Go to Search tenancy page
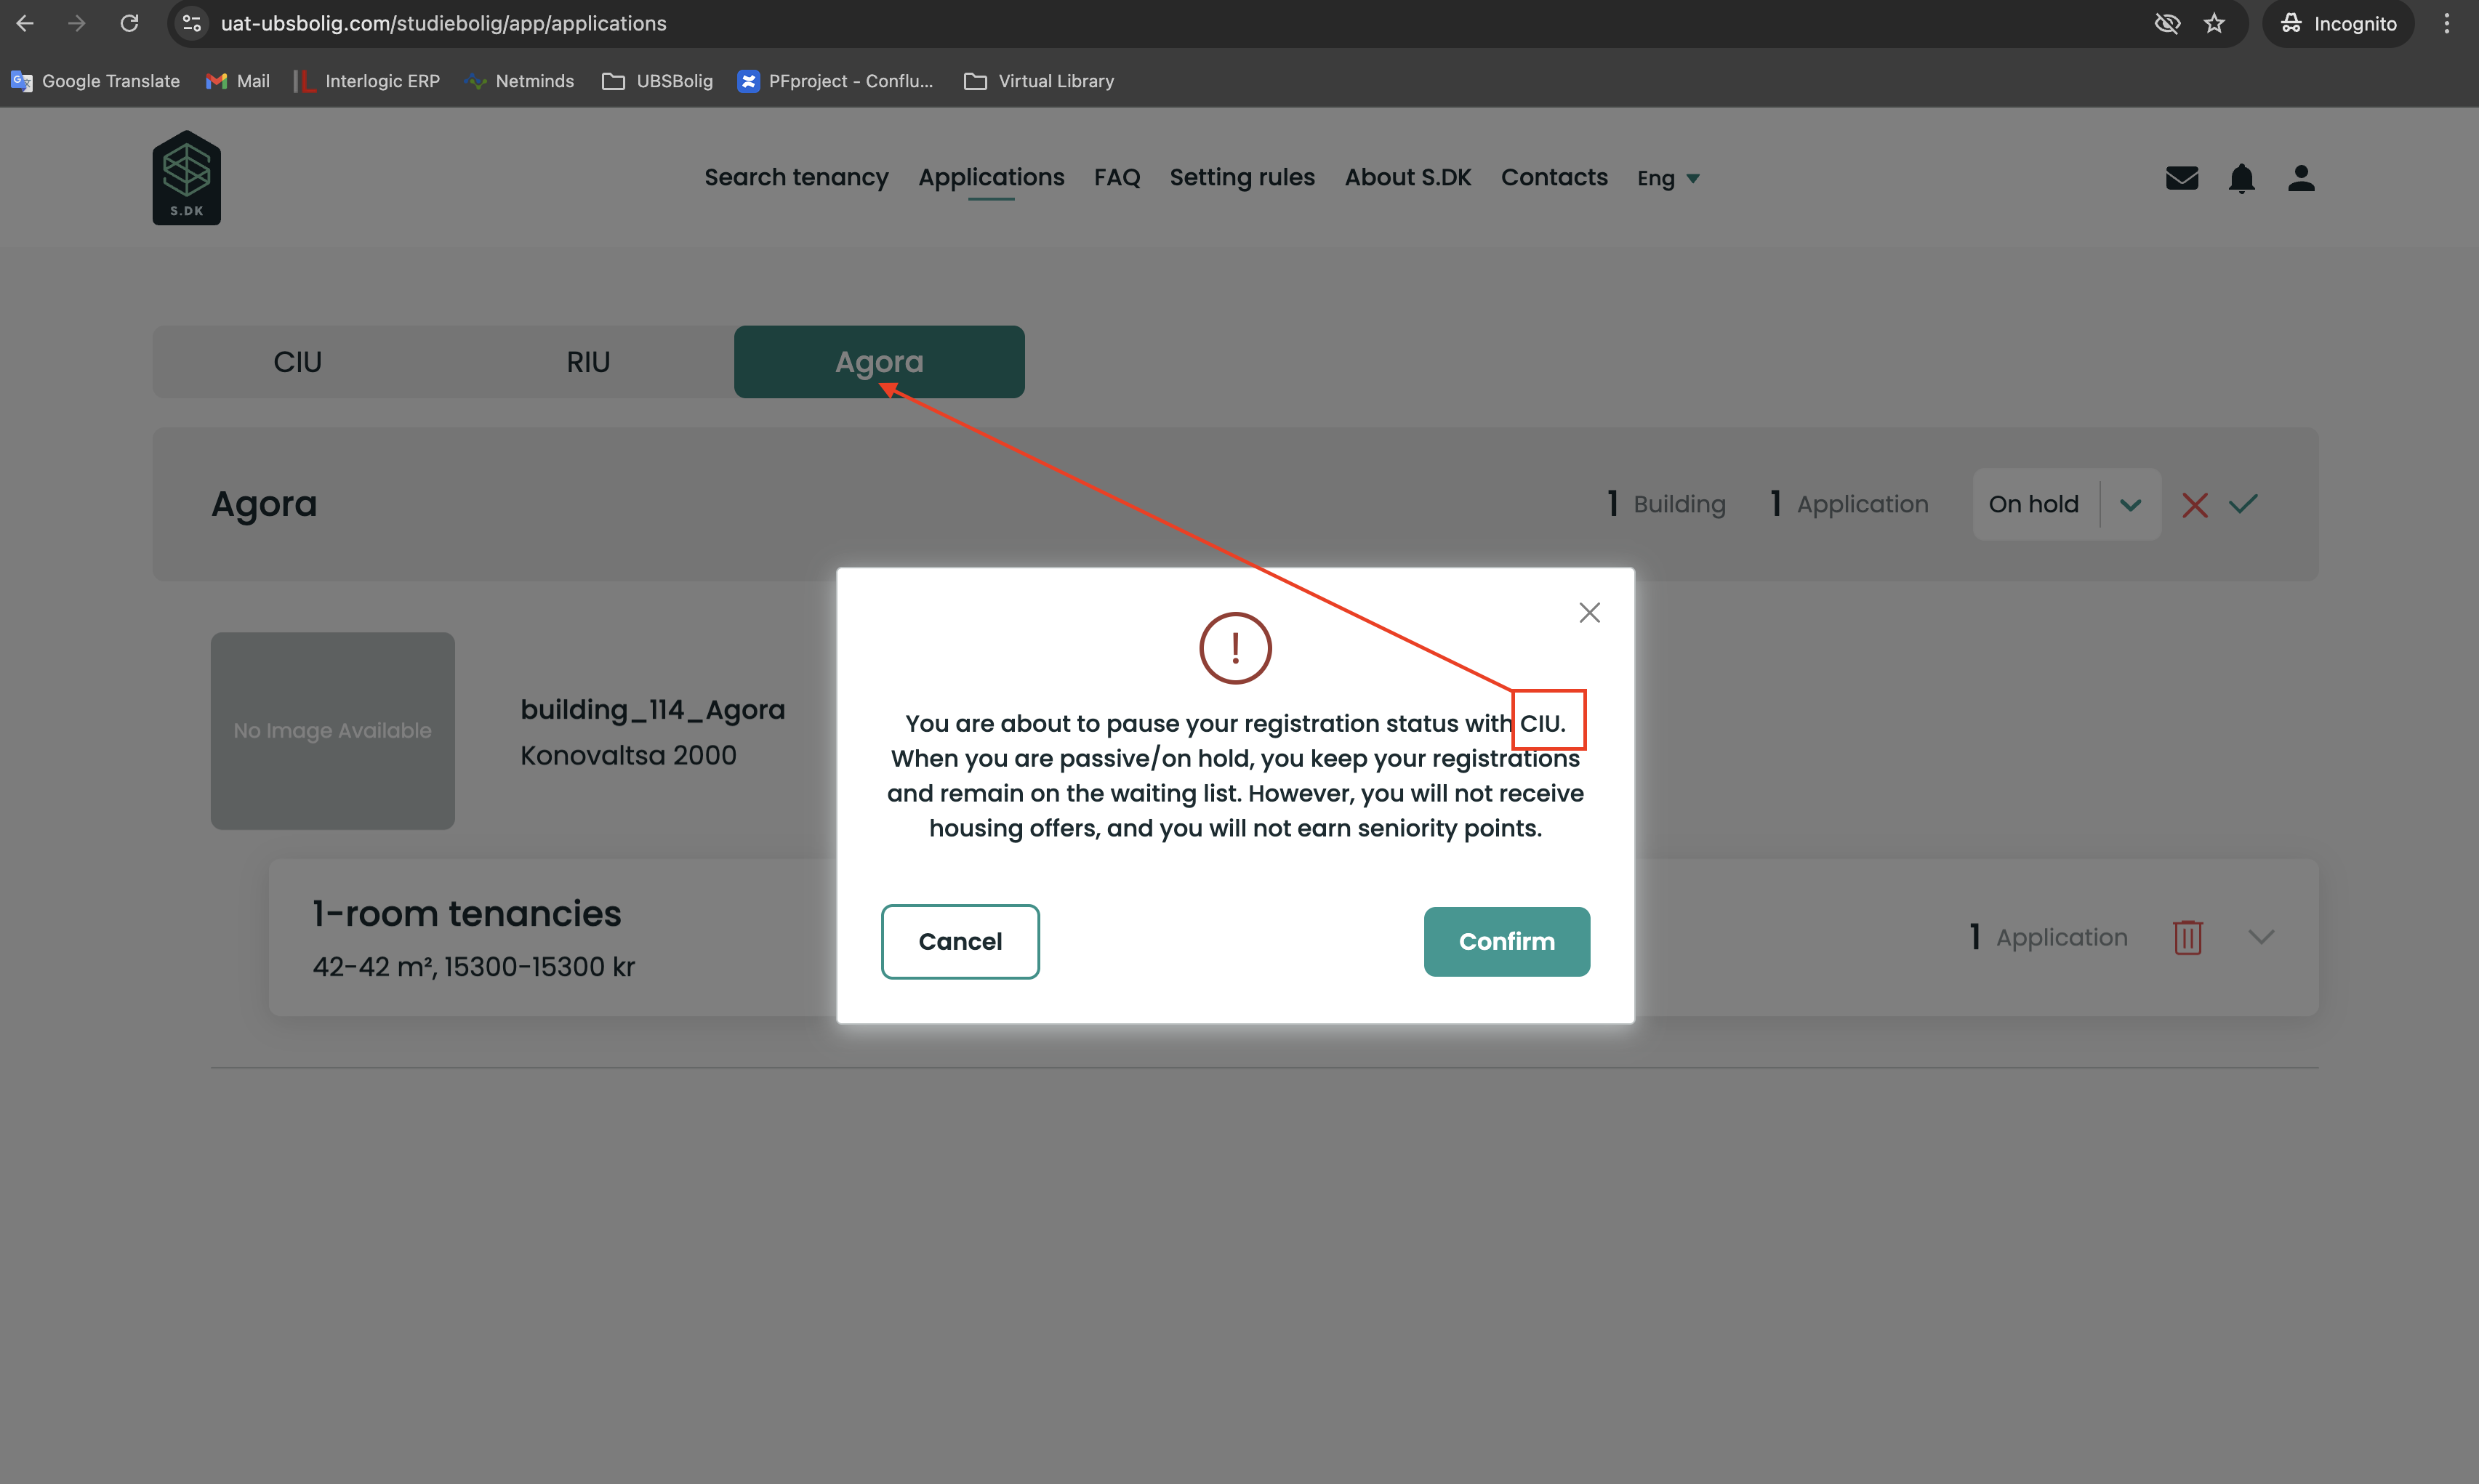The image size is (2479, 1484). pyautogui.click(x=796, y=177)
